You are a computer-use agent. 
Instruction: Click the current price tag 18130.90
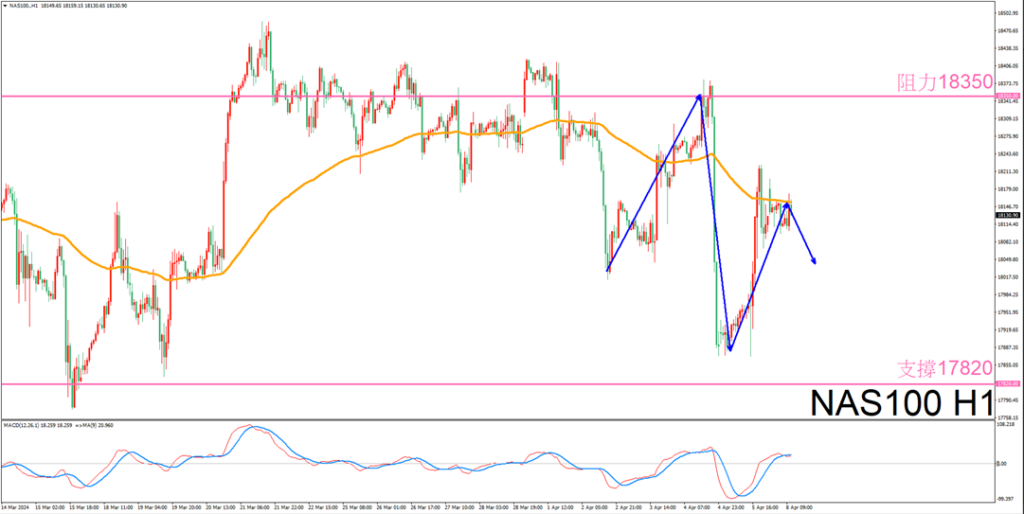tap(1006, 215)
